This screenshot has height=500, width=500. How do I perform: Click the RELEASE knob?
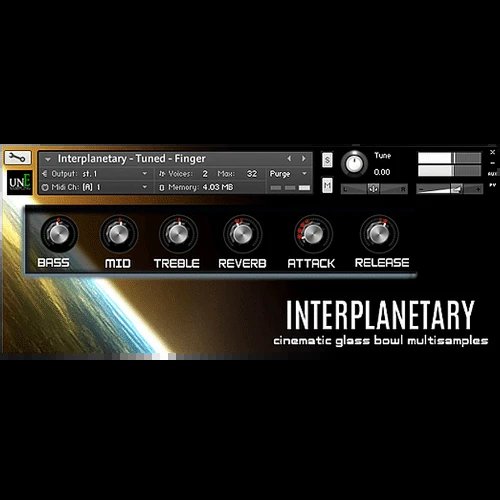pyautogui.click(x=379, y=234)
